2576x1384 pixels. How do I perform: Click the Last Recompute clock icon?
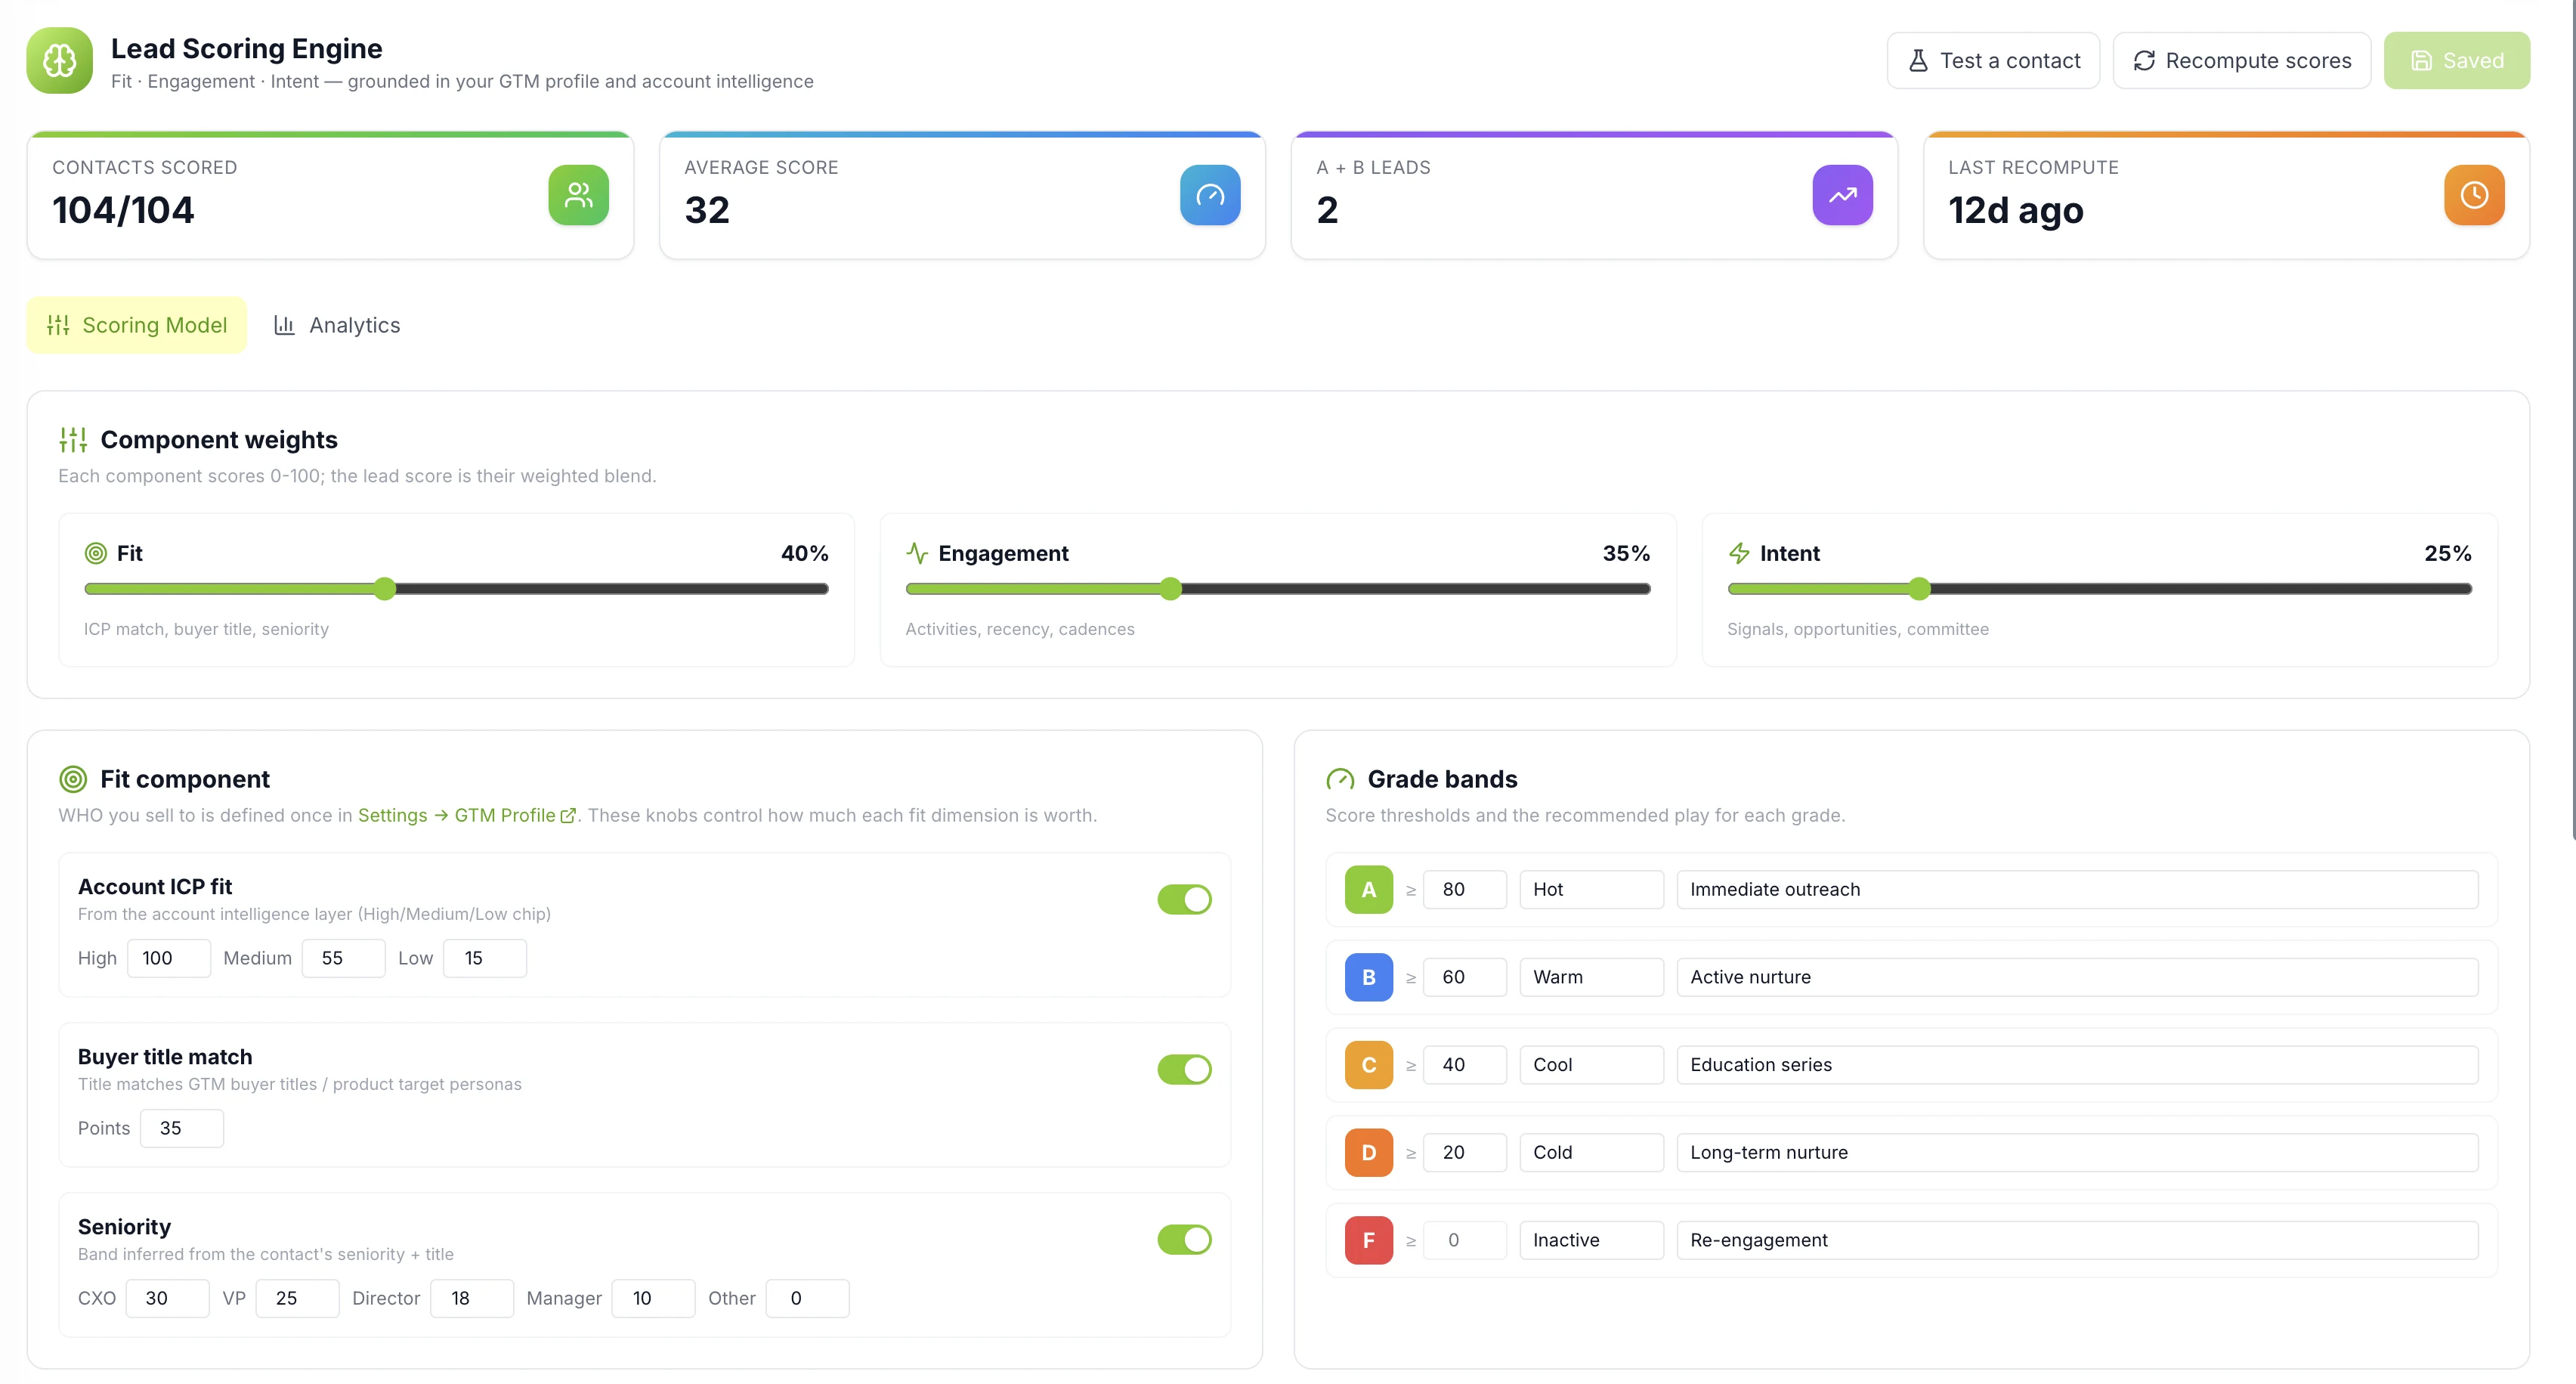pos(2474,195)
